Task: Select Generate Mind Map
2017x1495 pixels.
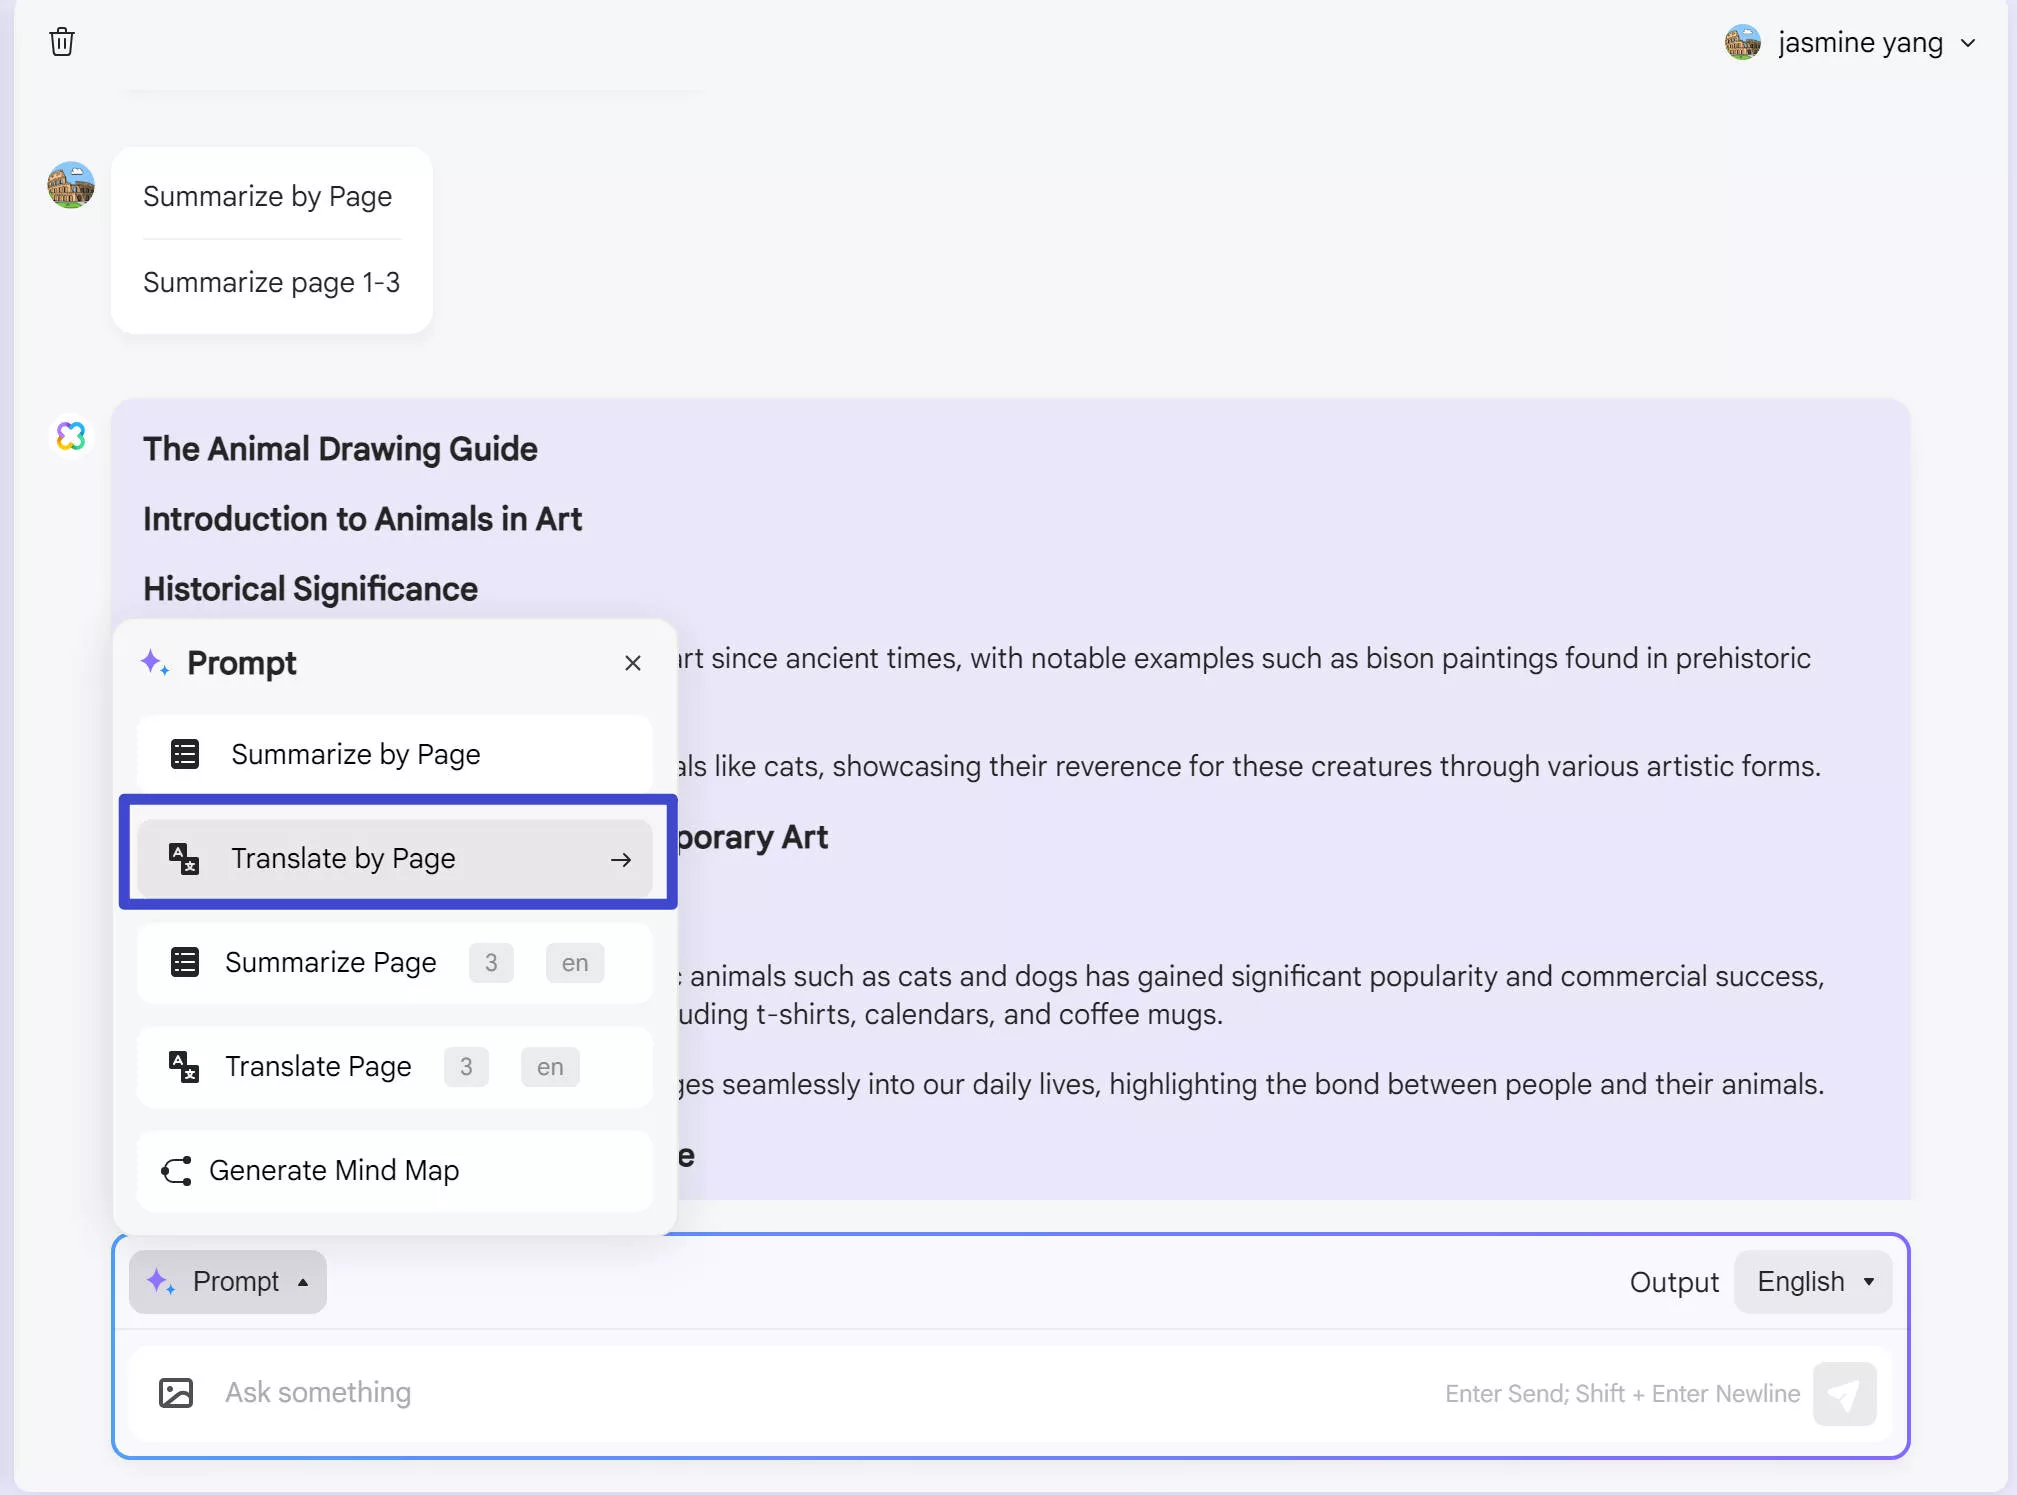Action: pos(334,1170)
